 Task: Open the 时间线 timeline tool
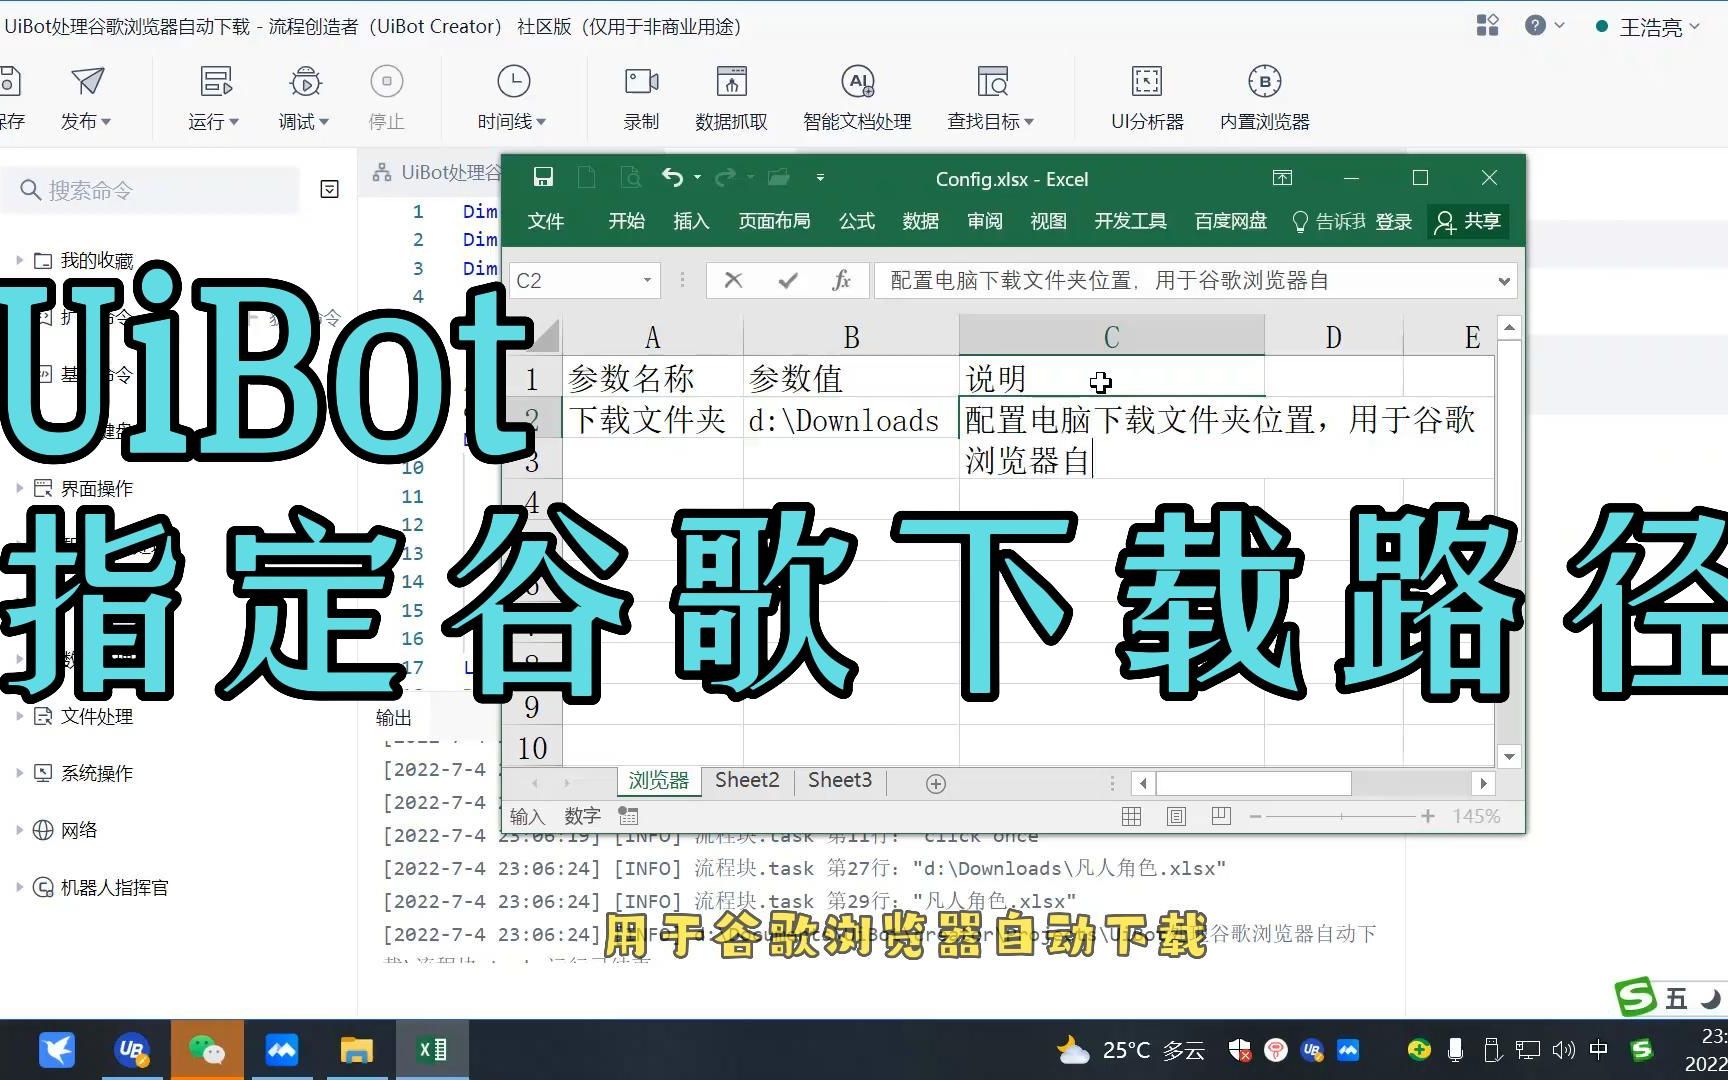click(x=513, y=82)
